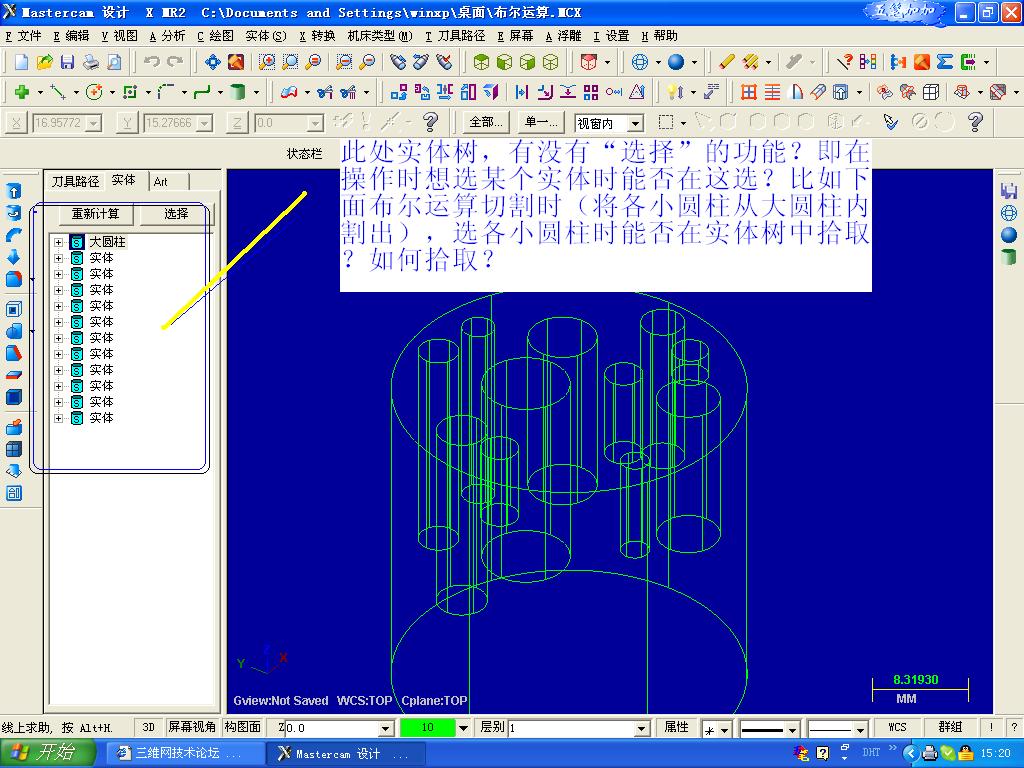Open the 转换 menu
Viewport: 1024px width, 768px height.
(317, 36)
